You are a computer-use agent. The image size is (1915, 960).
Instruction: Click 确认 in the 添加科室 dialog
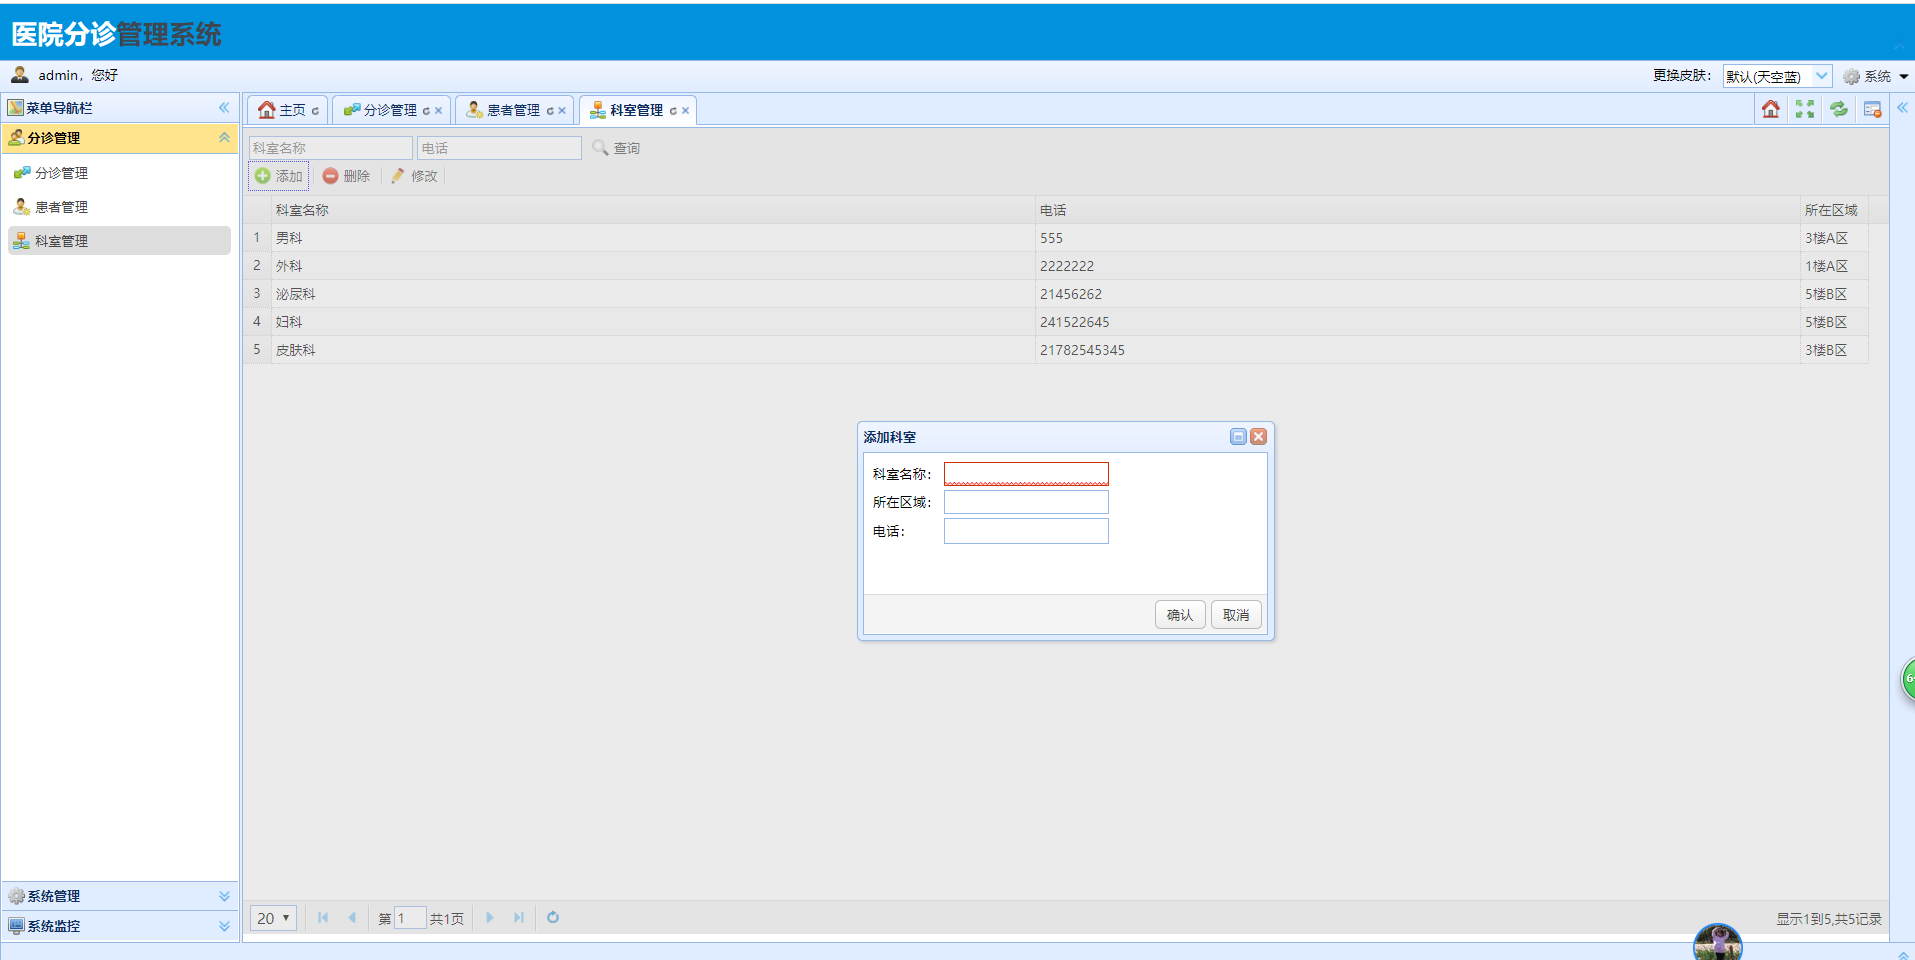1180,615
